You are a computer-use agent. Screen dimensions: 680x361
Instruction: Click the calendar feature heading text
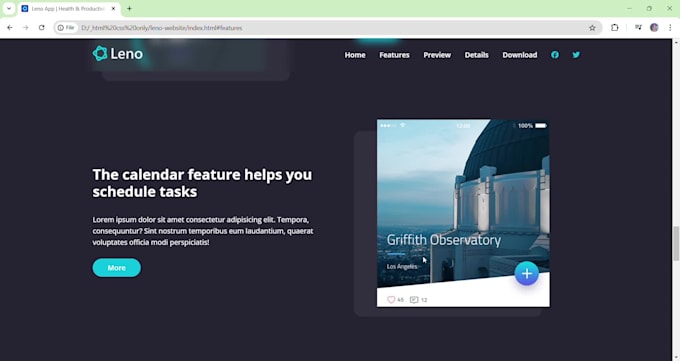[x=202, y=183]
